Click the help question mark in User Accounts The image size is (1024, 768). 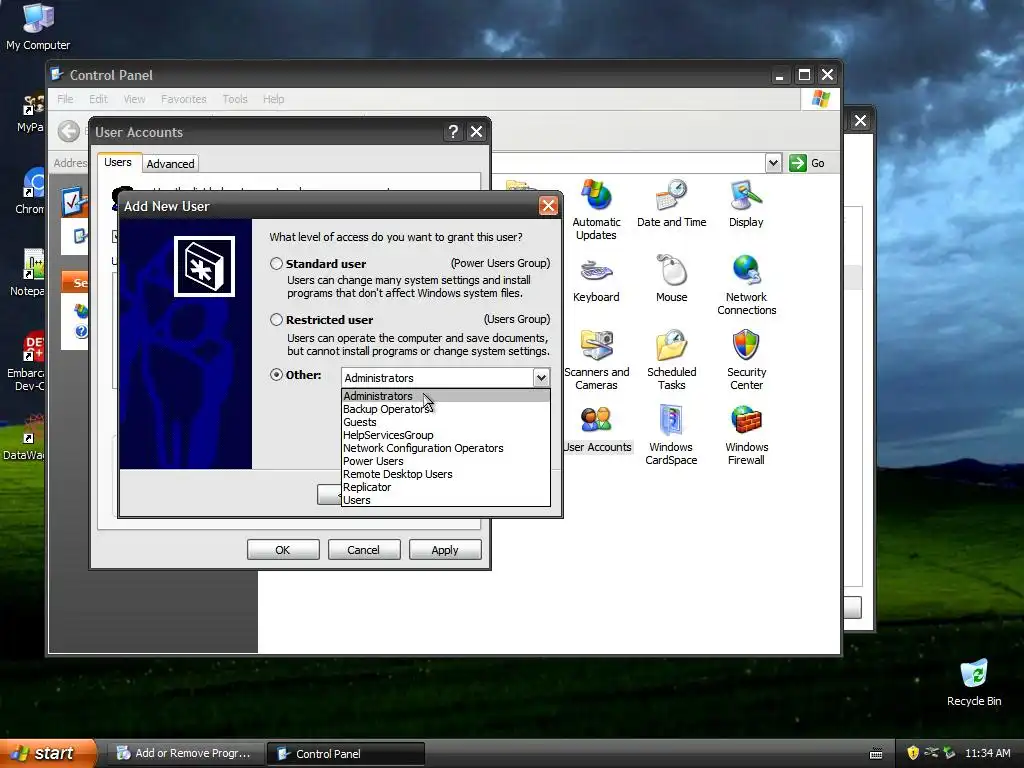(453, 132)
